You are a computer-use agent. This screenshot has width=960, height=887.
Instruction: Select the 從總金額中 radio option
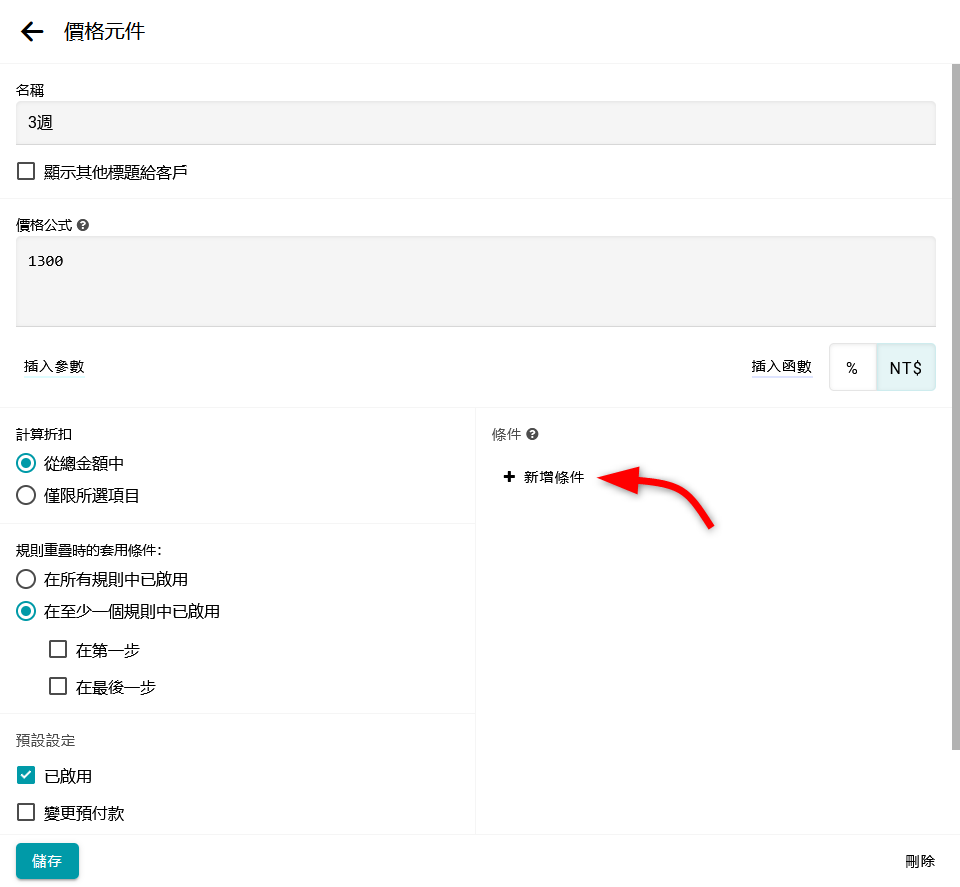tap(27, 464)
